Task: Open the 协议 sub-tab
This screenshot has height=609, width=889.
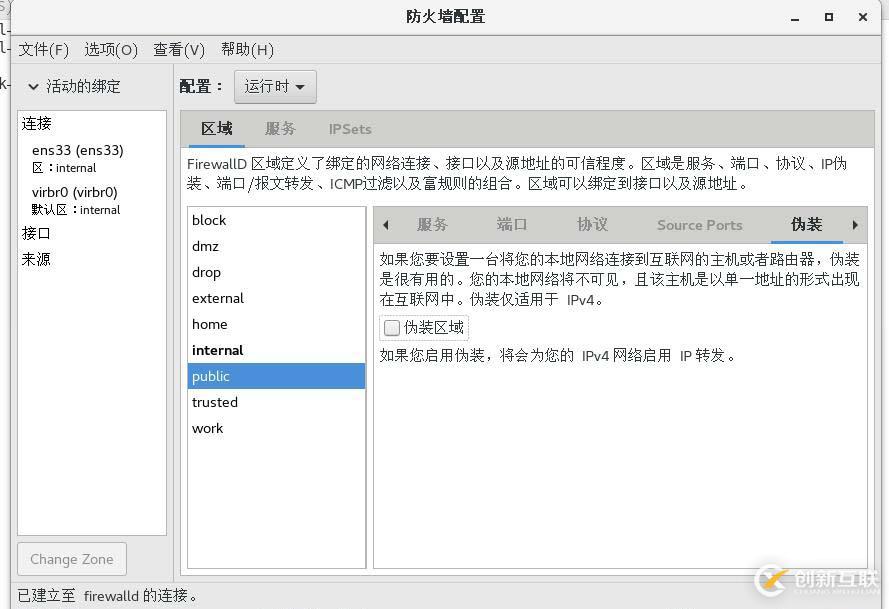Action: point(592,225)
